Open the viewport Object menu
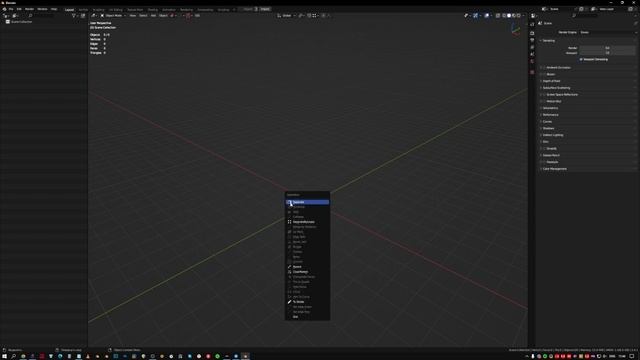 click(x=163, y=16)
